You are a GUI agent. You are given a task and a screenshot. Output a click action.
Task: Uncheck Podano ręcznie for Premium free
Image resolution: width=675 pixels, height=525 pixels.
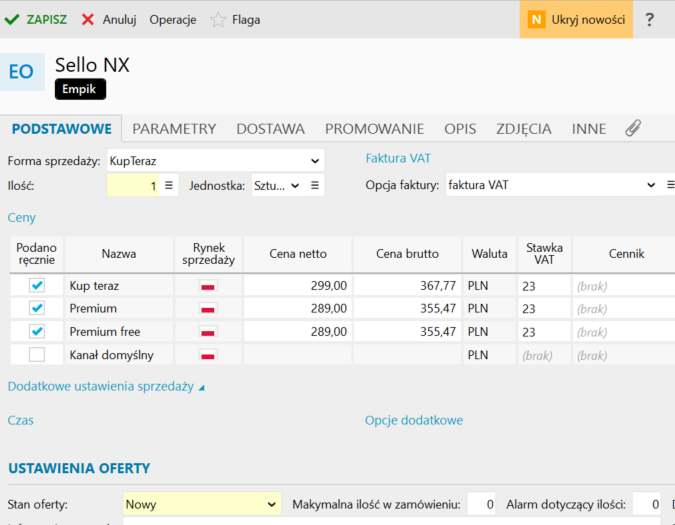[x=37, y=331]
